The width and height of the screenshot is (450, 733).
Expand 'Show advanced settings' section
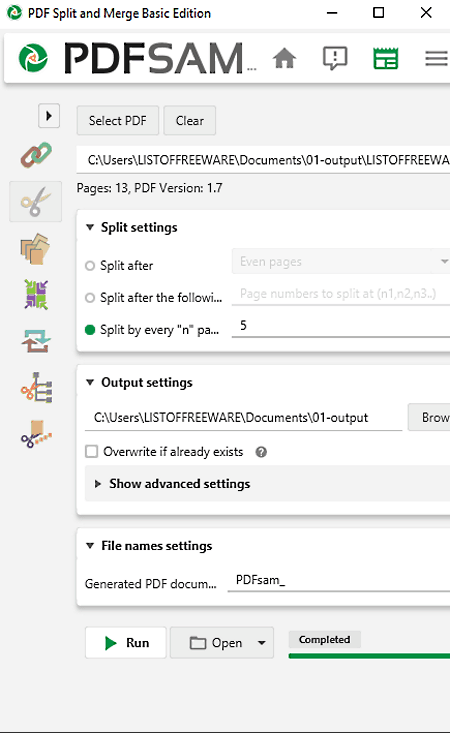[x=173, y=484]
